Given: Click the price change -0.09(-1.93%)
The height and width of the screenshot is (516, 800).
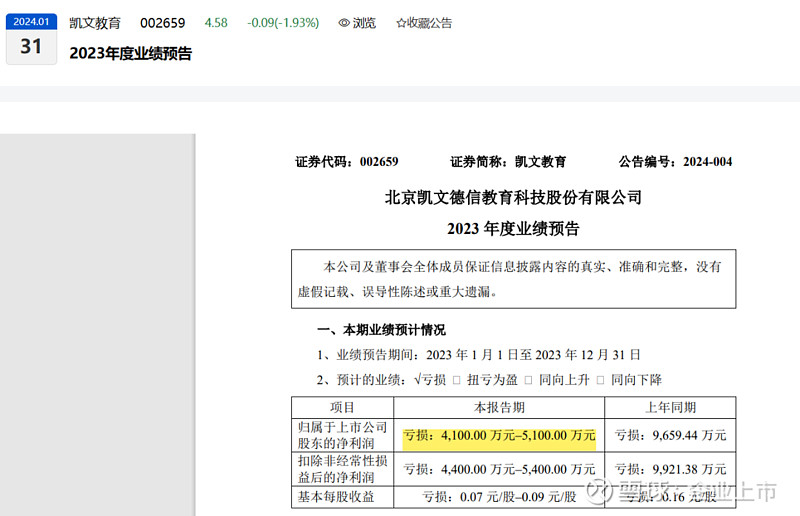Looking at the screenshot, I should (283, 23).
